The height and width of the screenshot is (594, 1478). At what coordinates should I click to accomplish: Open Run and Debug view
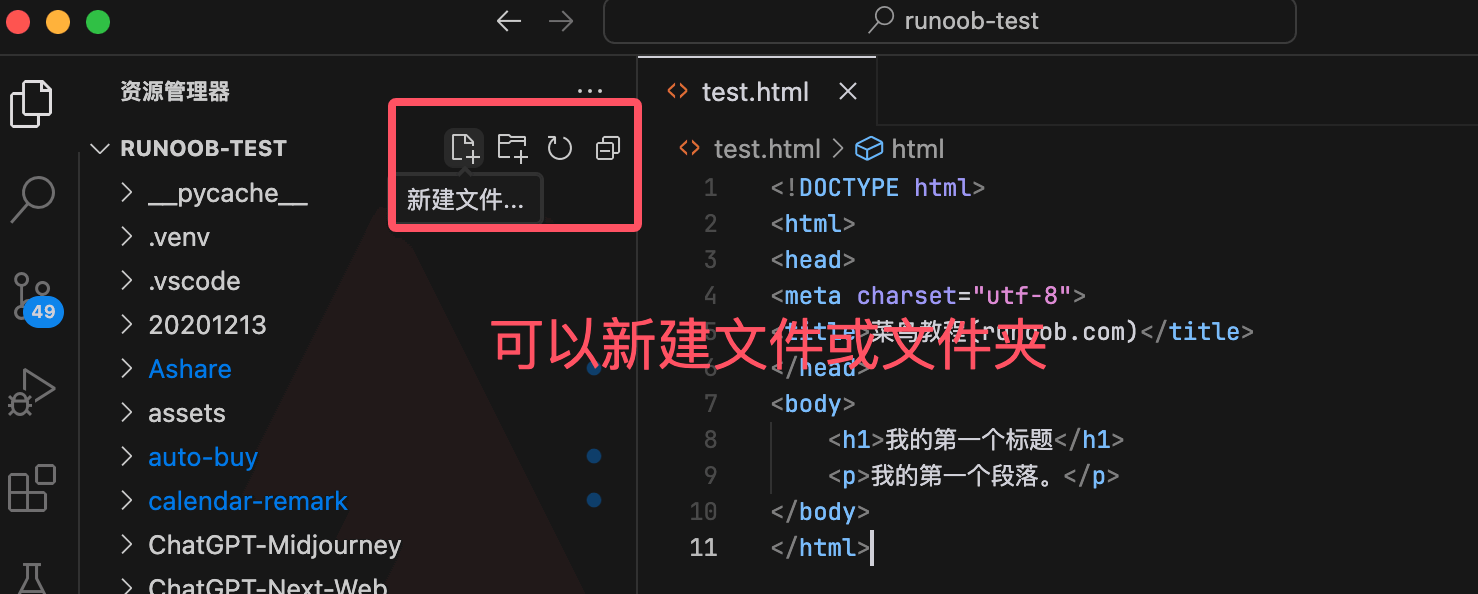(31, 393)
